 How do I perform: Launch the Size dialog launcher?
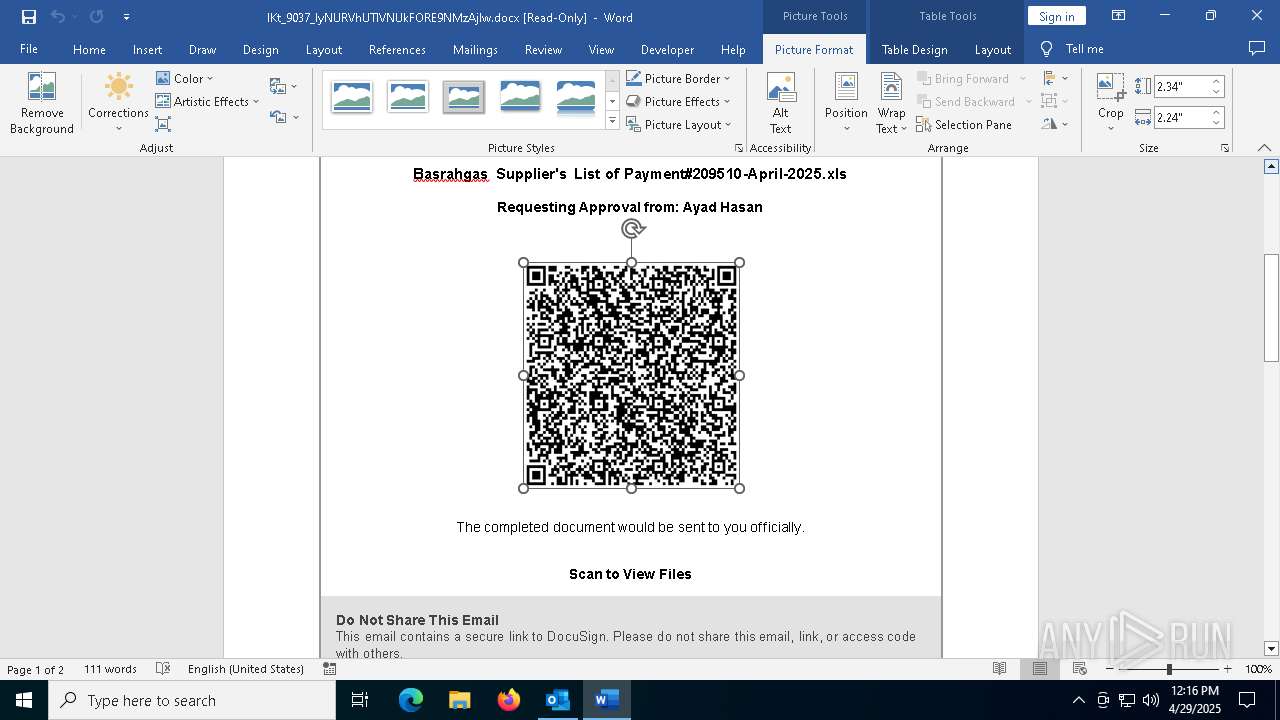(x=1224, y=148)
